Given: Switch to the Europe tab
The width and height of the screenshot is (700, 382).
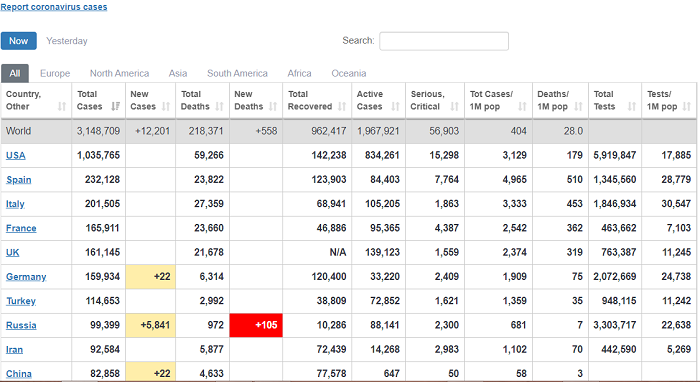Looking at the screenshot, I should (x=55, y=73).
